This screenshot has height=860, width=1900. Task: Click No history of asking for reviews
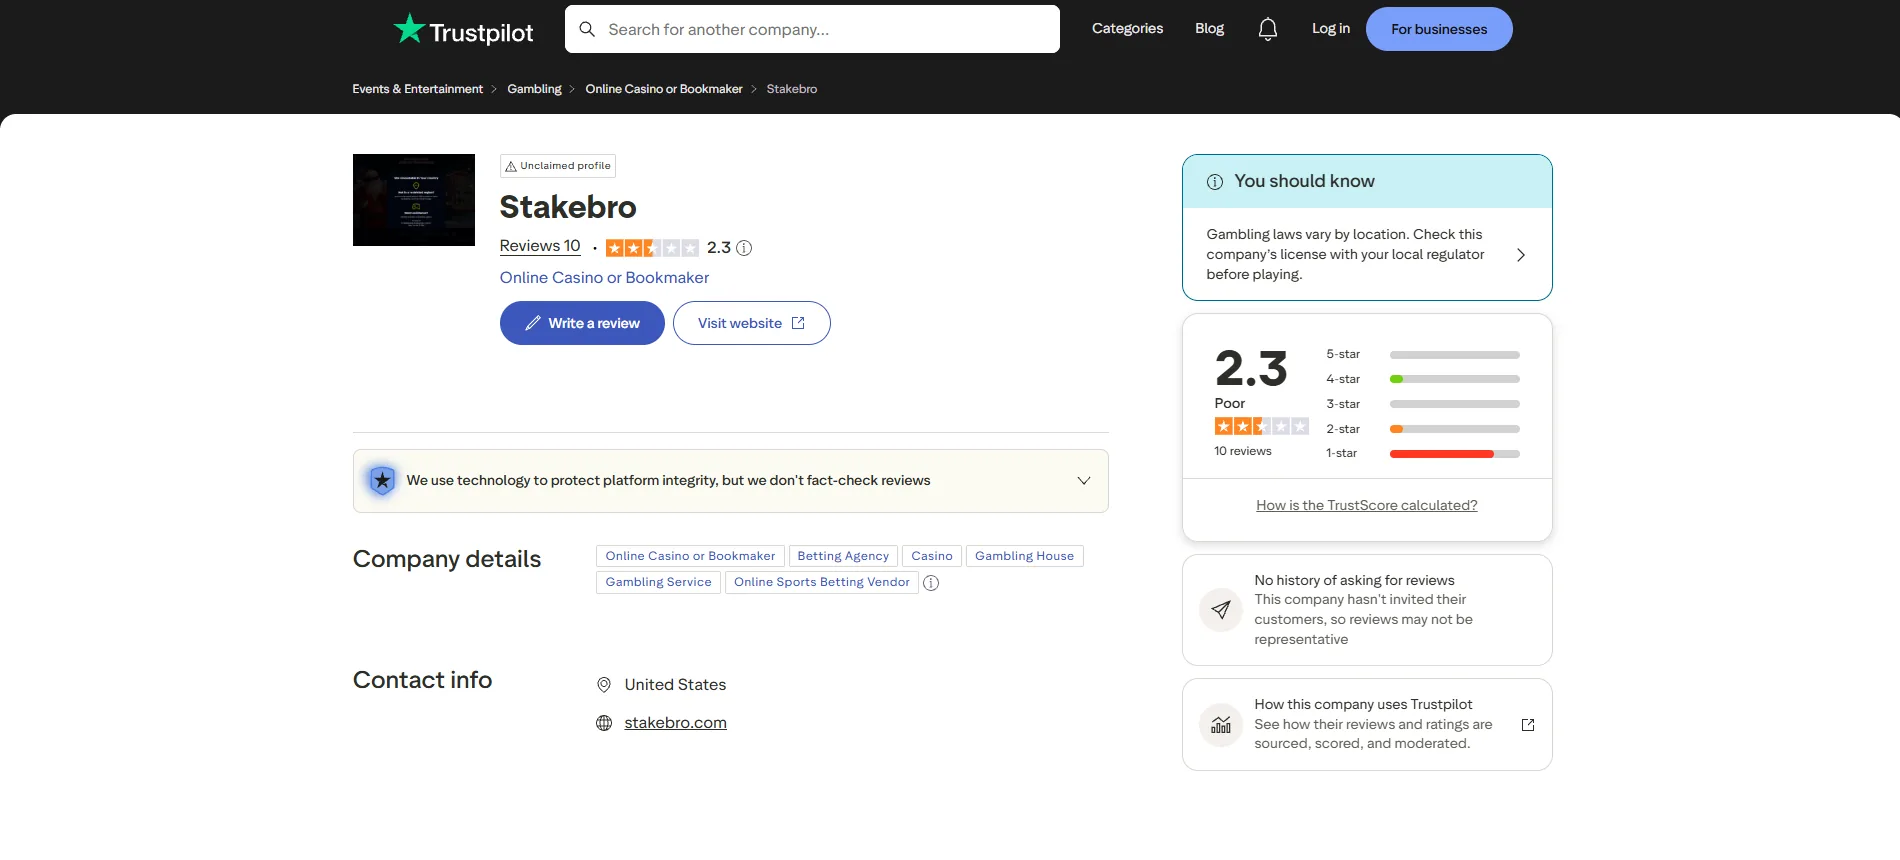pos(1354,581)
